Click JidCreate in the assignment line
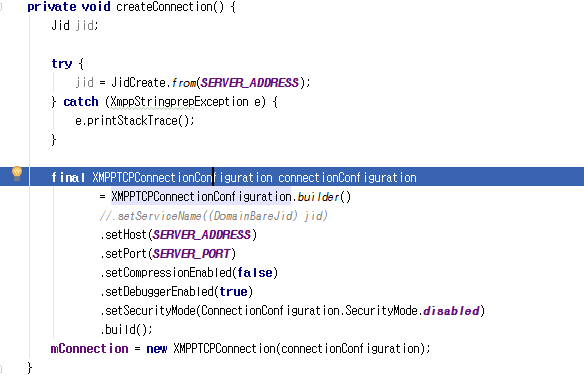 point(138,82)
